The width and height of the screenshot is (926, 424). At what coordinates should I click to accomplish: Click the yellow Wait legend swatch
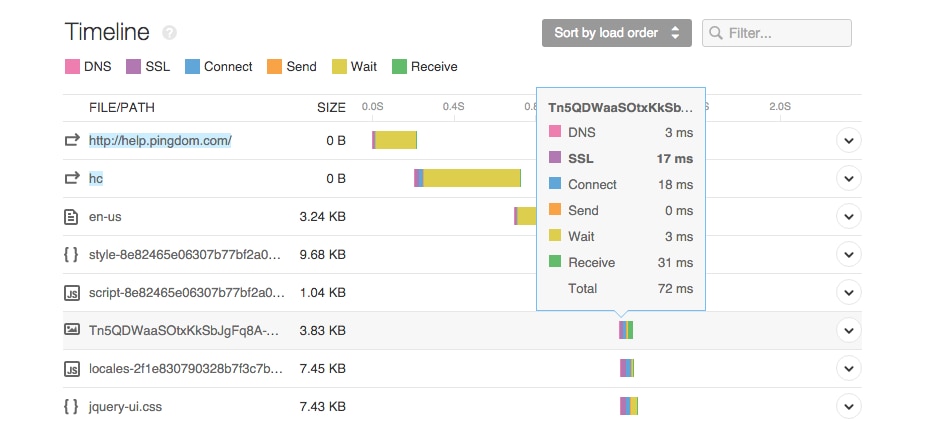tap(340, 67)
